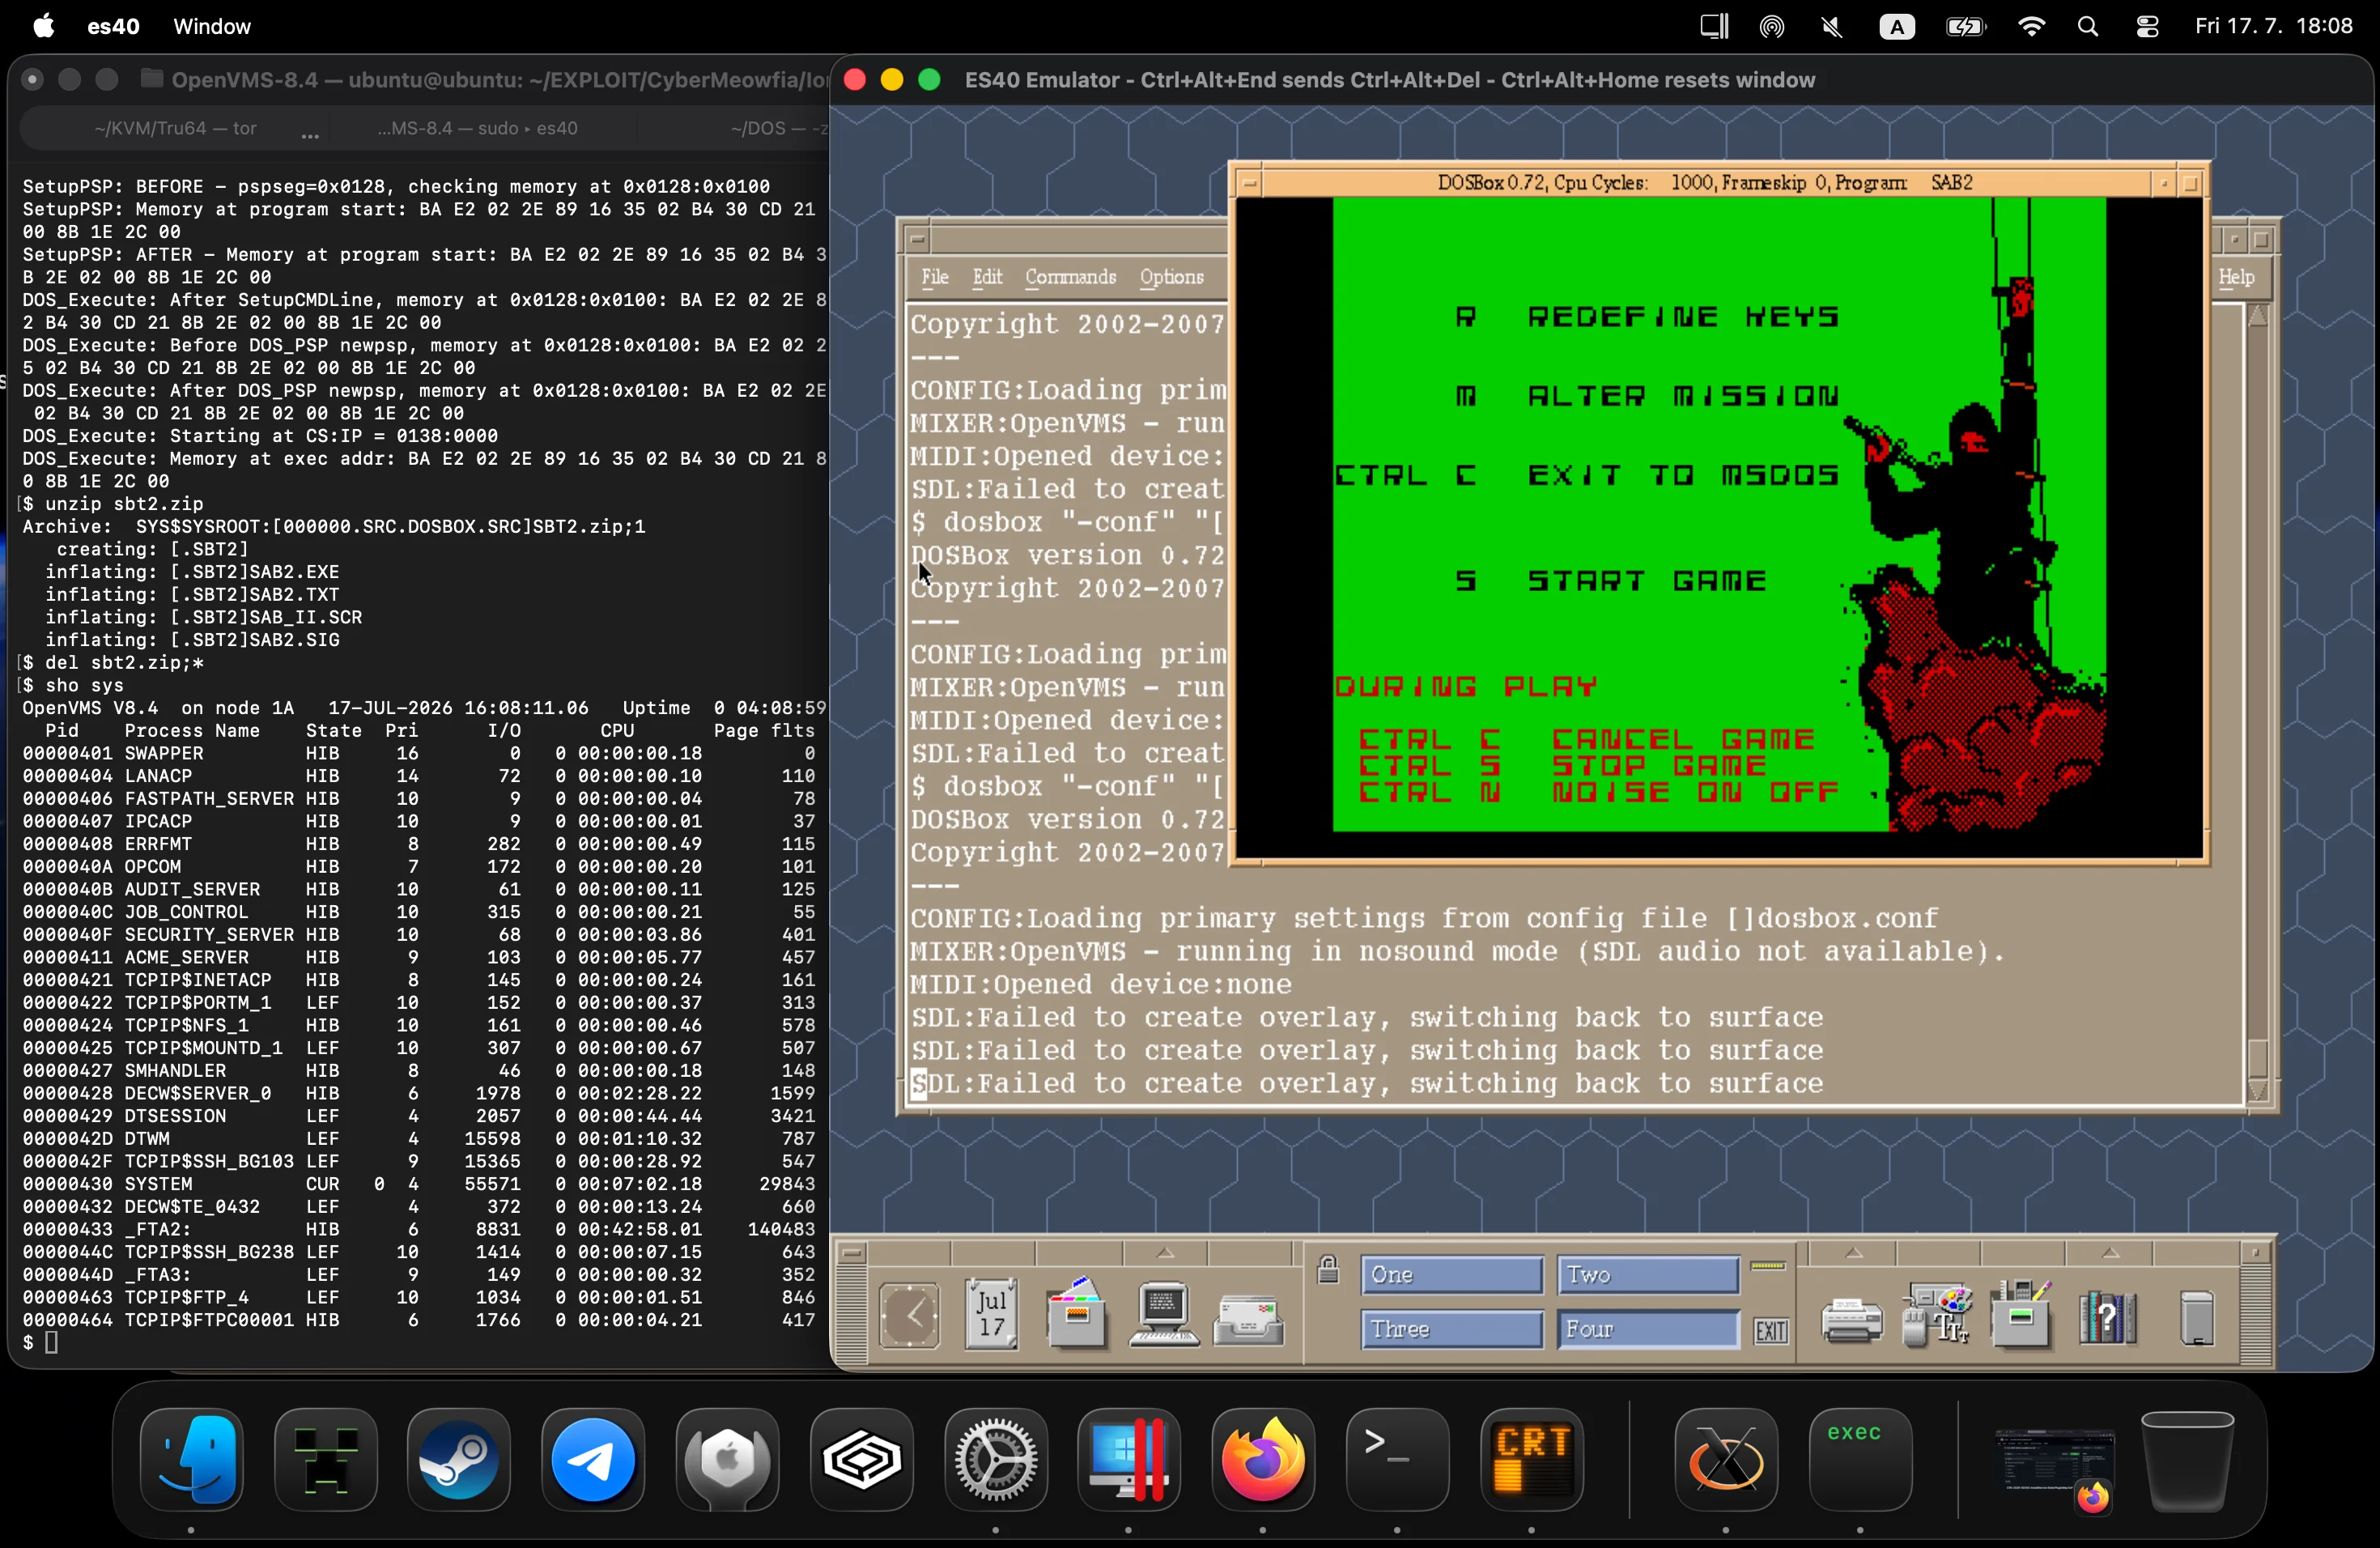
Task: Open the Help menu in DECterm
Action: (2237, 277)
